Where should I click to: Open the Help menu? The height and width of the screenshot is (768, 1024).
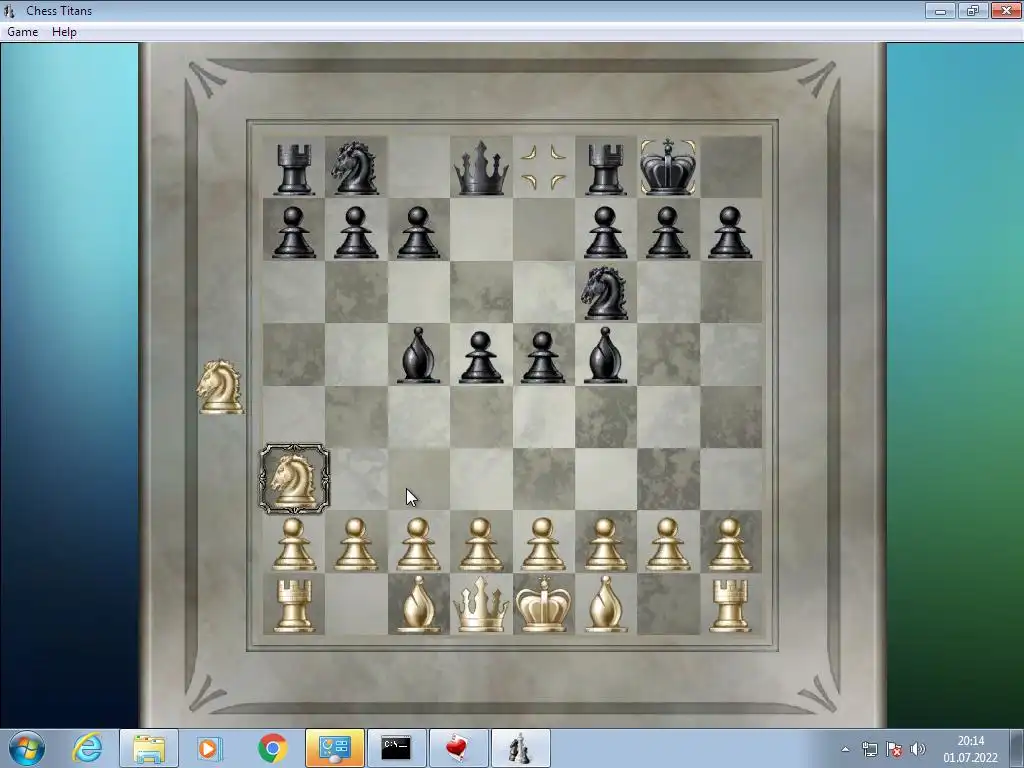[64, 32]
